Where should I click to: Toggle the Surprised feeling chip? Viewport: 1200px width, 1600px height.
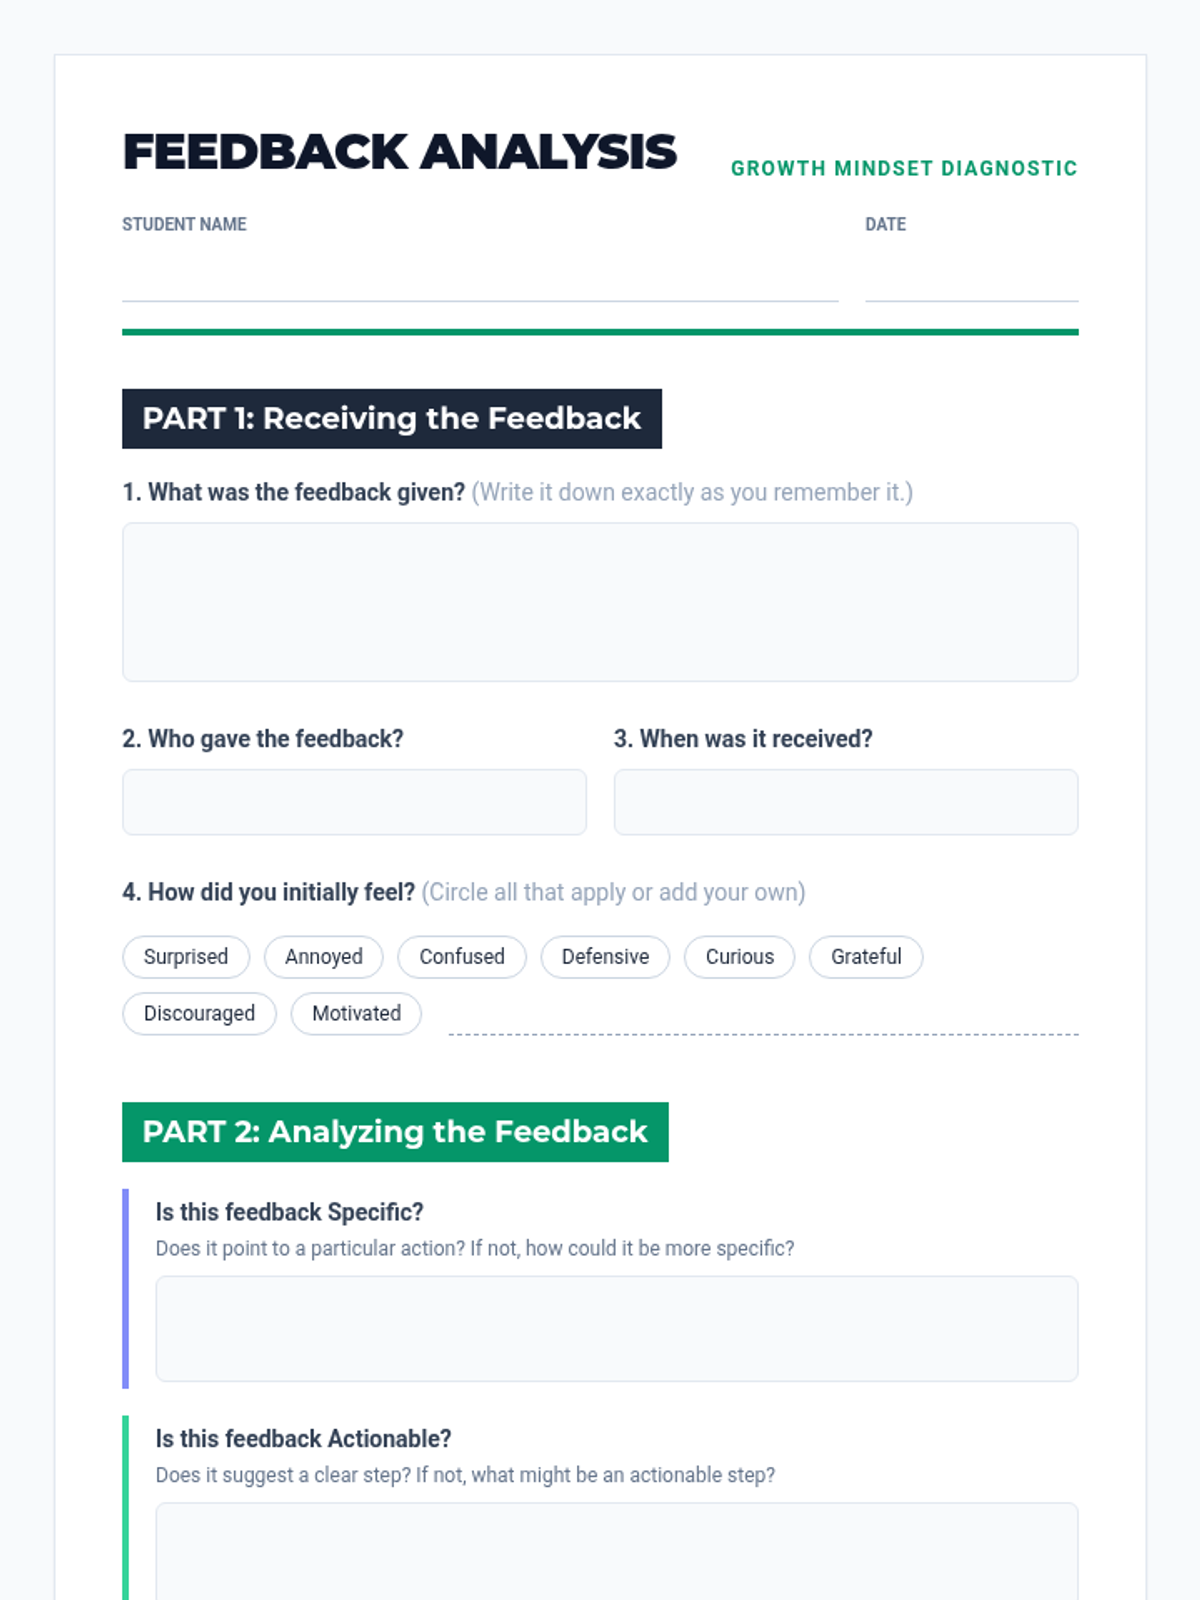tap(186, 957)
